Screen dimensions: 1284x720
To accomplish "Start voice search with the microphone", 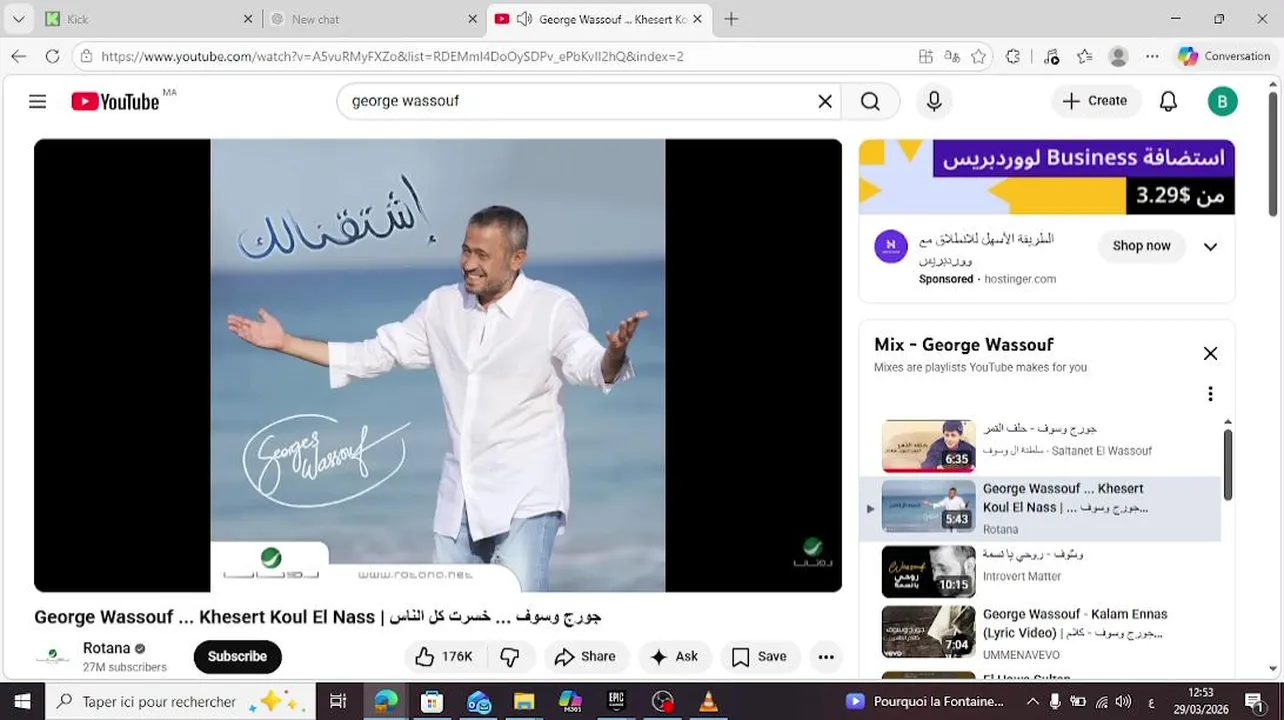I will [x=934, y=101].
